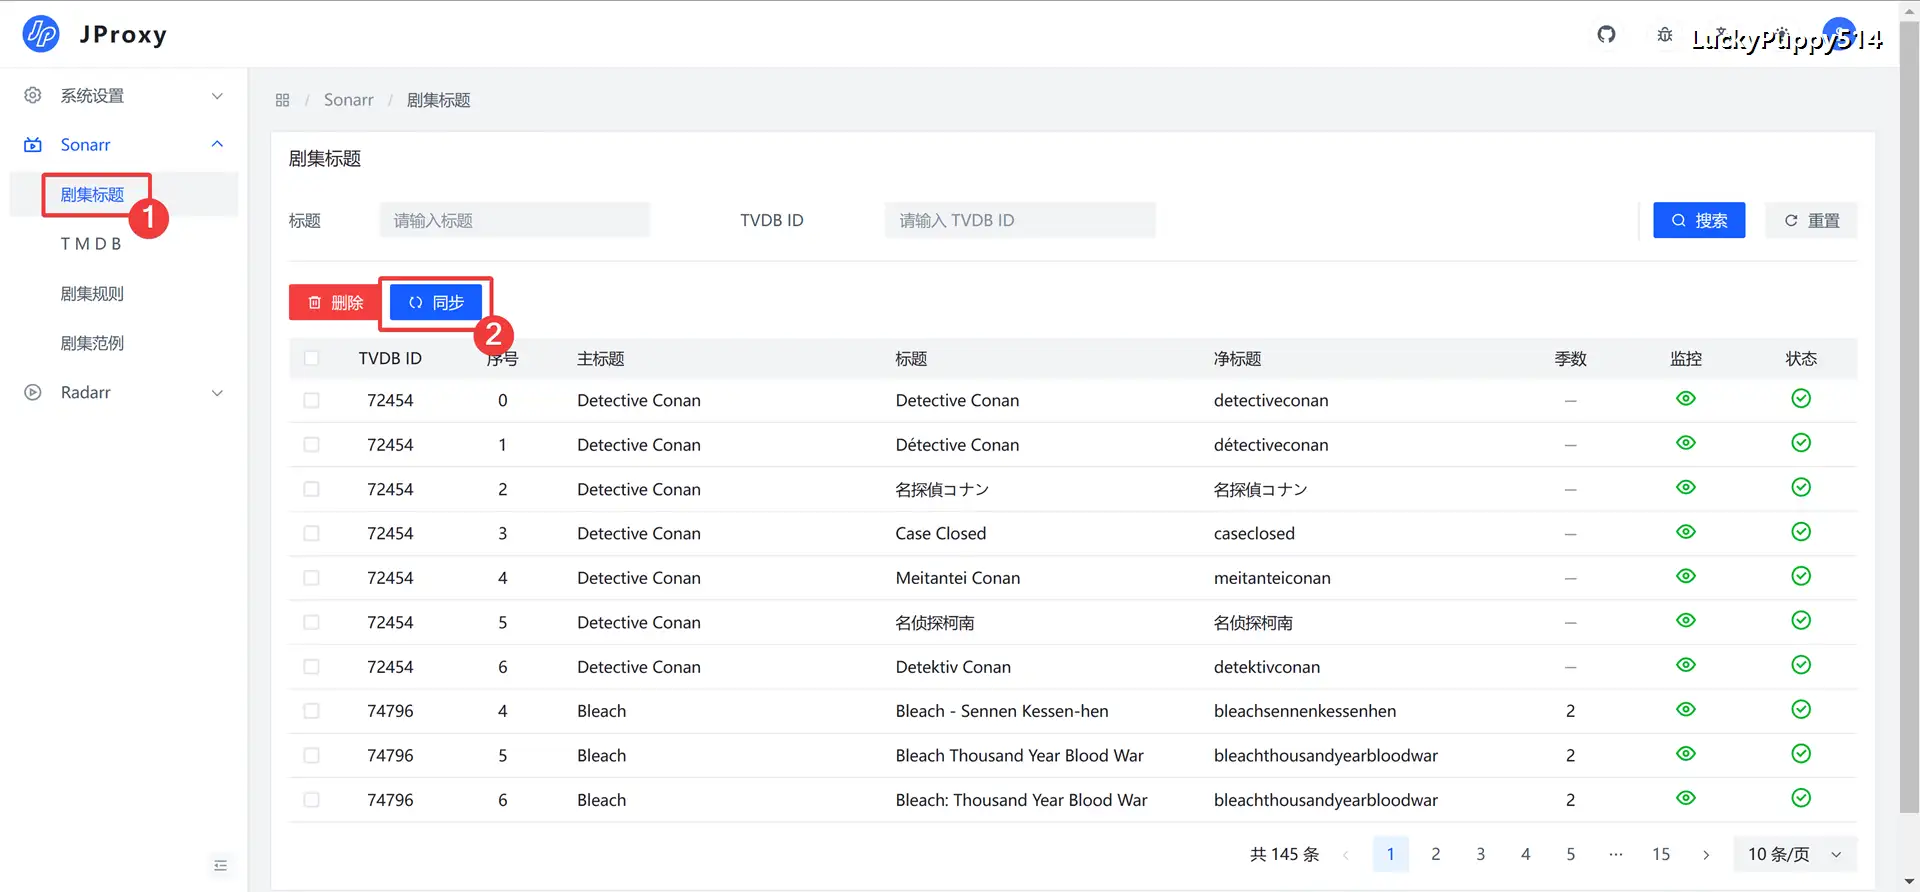This screenshot has height=892, width=1920.
Task: Click monitor eye icon for 名侦探柯南 row
Action: pos(1686,620)
